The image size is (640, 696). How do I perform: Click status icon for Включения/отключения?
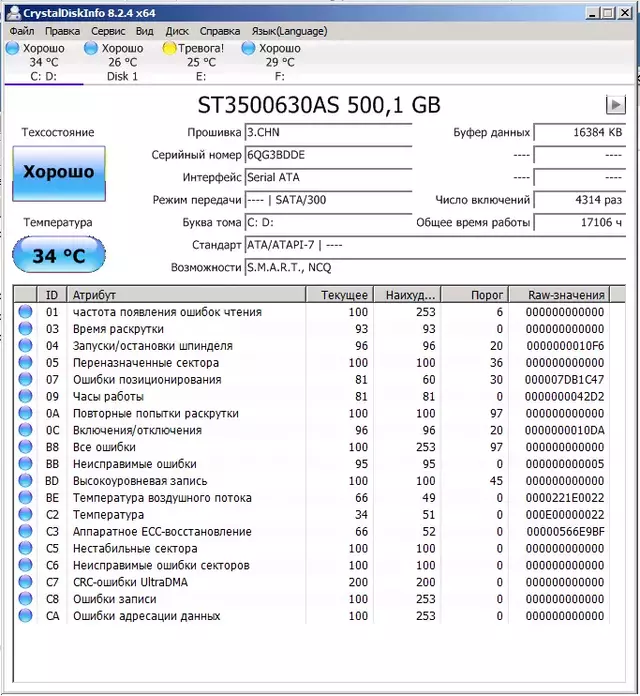(x=25, y=430)
